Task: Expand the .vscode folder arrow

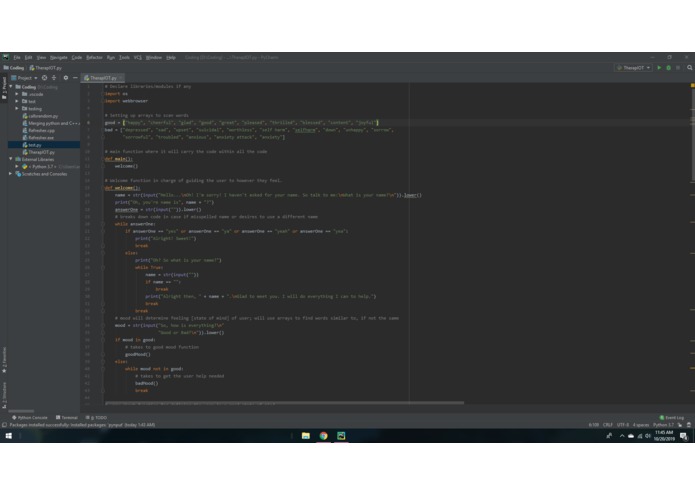Action: click(x=17, y=94)
